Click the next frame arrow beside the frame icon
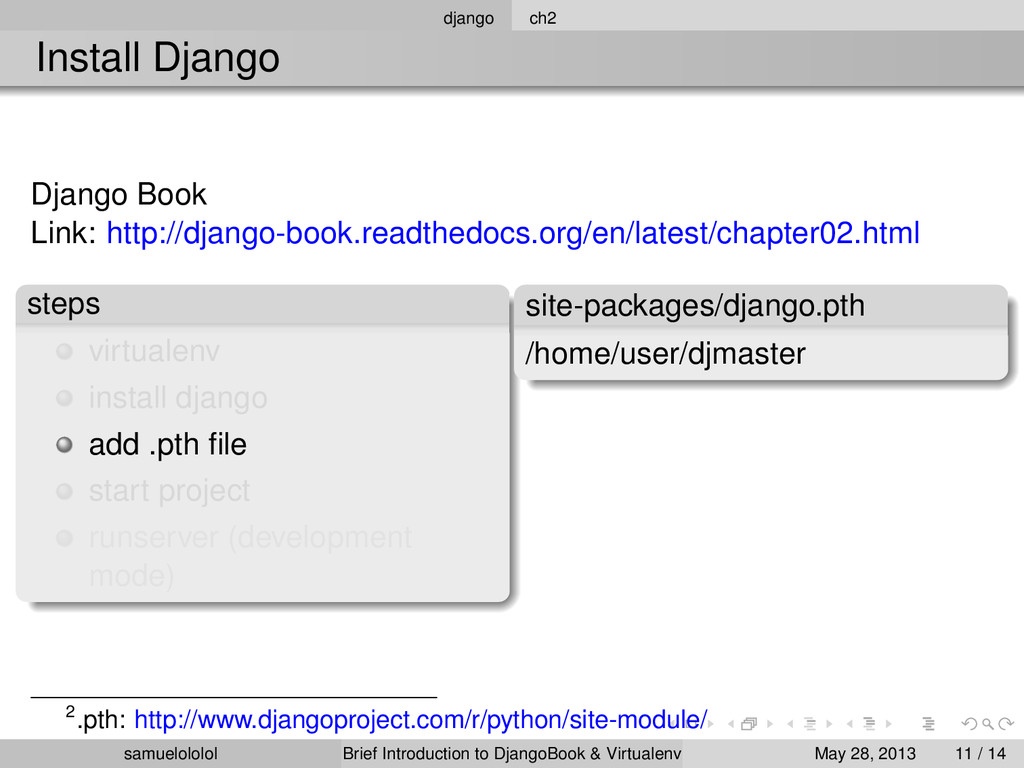 click(x=770, y=724)
